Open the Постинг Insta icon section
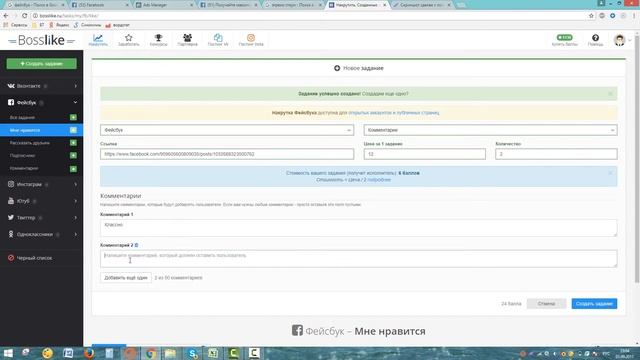 [x=251, y=40]
